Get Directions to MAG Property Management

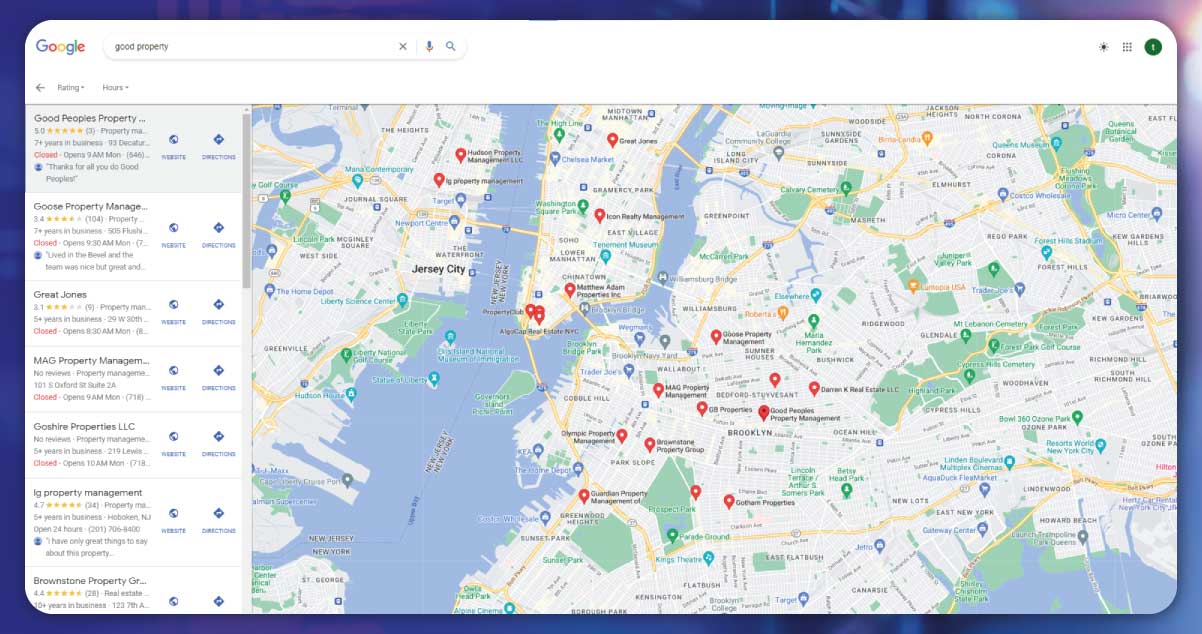(x=219, y=377)
